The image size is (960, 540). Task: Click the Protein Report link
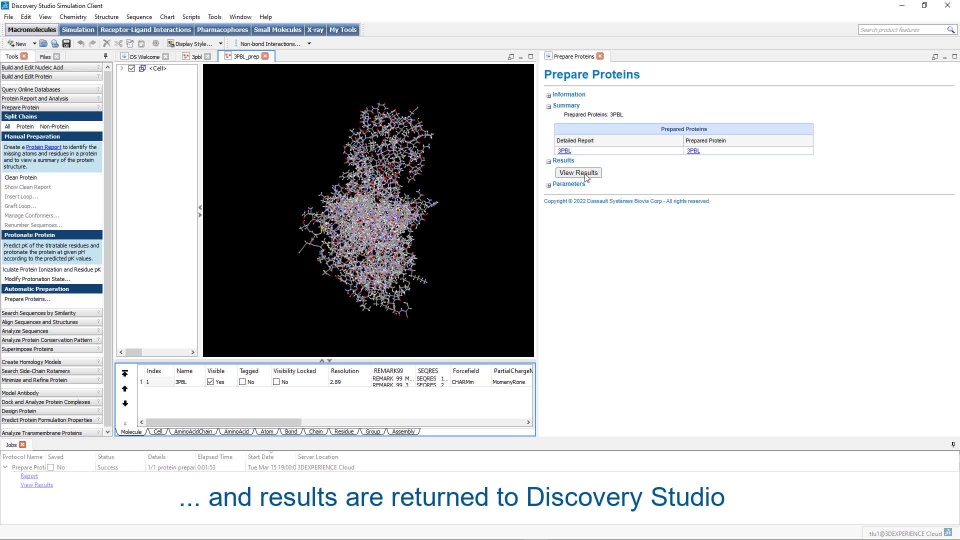[43, 147]
